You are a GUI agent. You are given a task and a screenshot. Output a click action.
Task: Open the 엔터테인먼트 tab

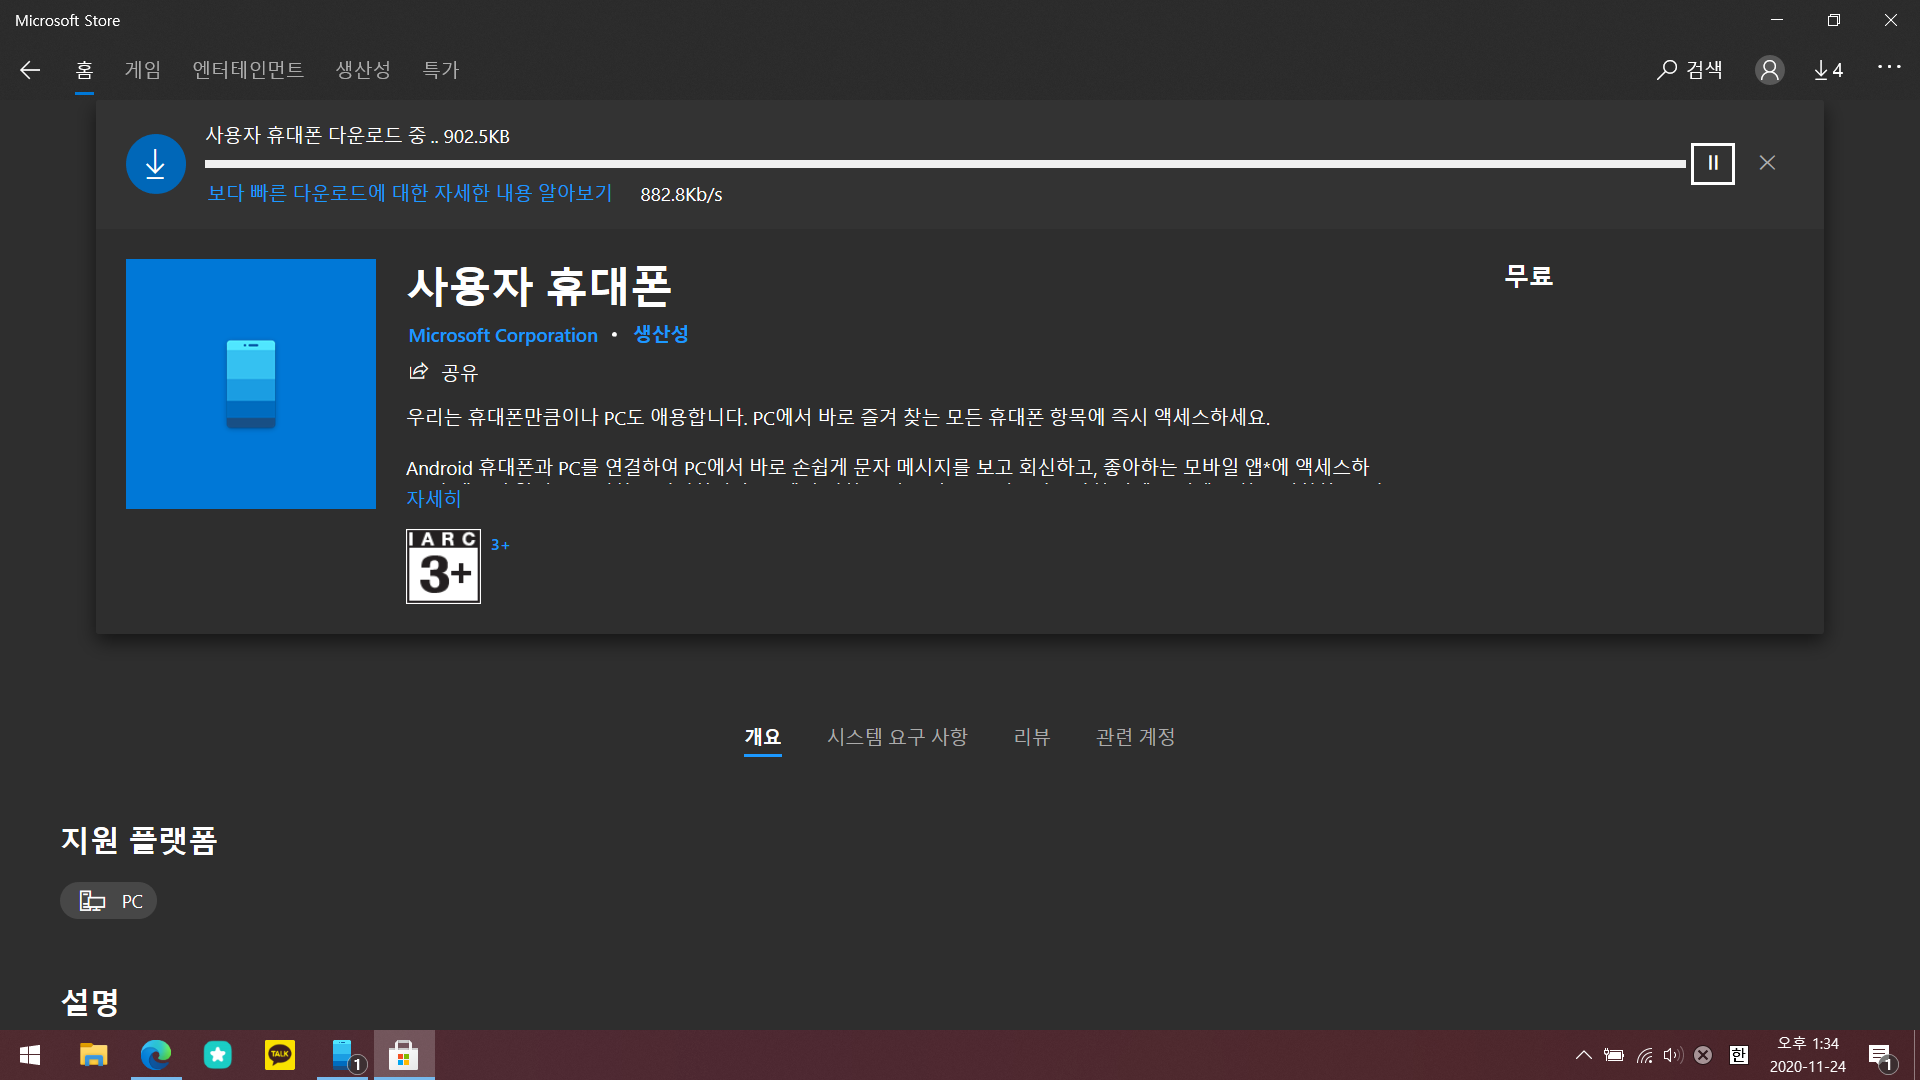248,70
